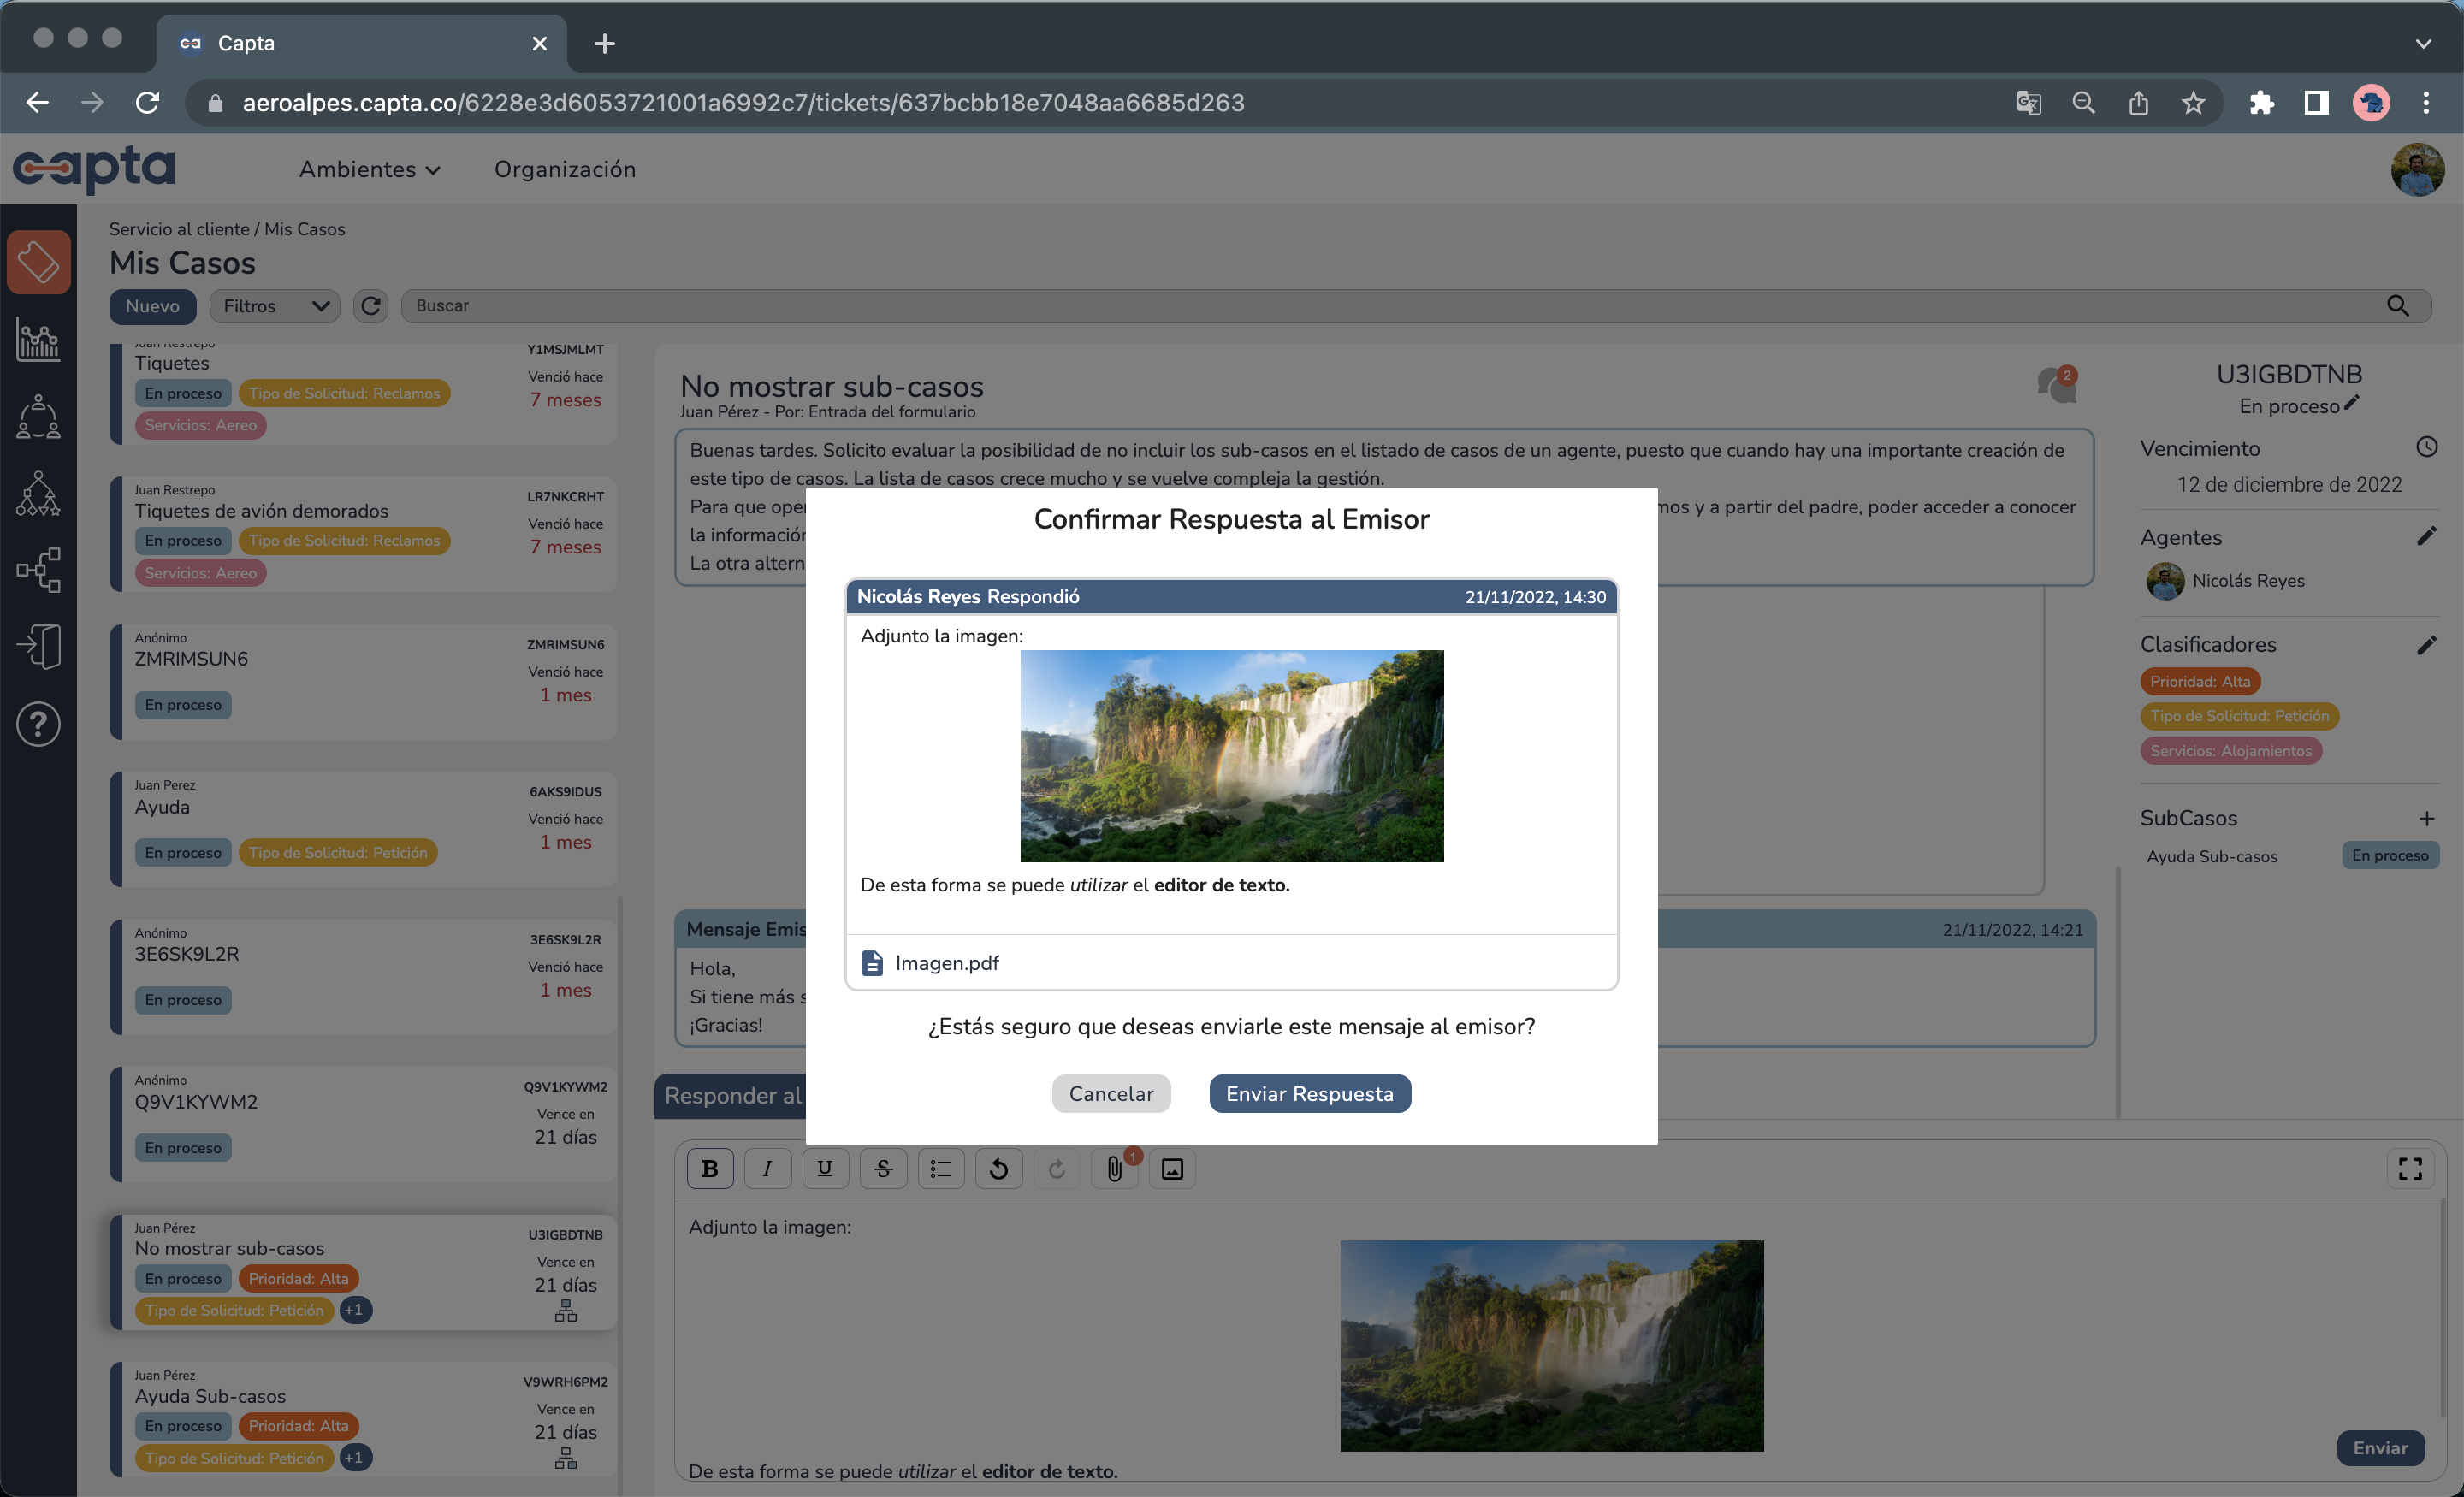Cancel the confirmation dialog
This screenshot has height=1497, width=2464.
1110,1093
